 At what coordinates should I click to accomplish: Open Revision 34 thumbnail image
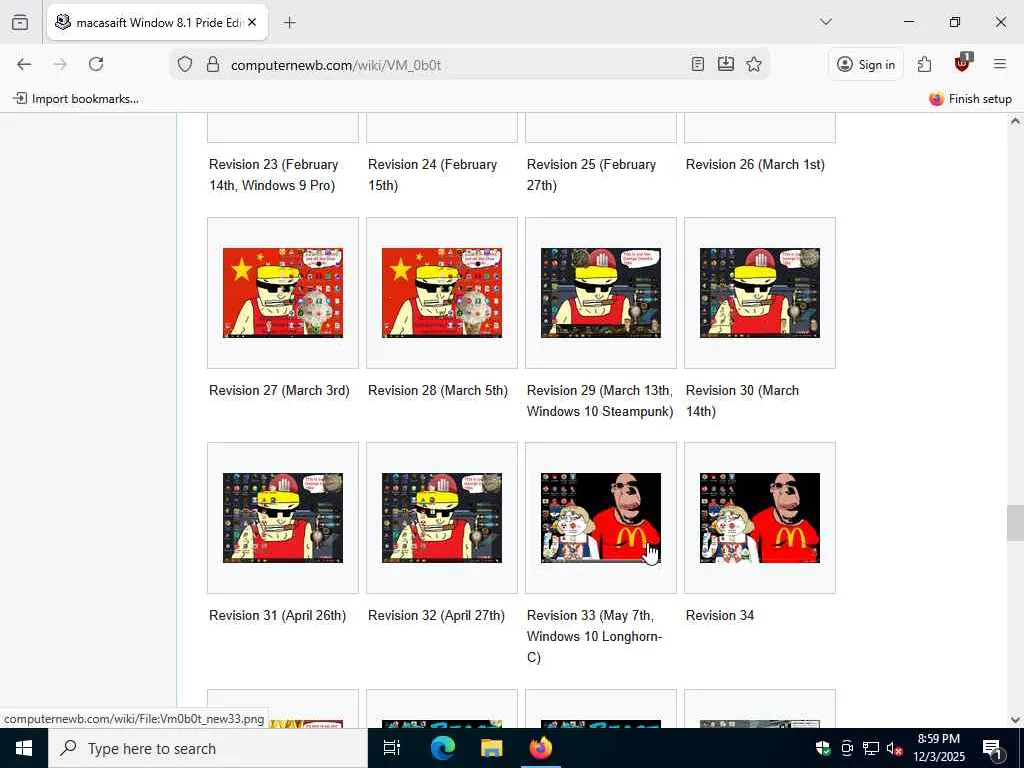pyautogui.click(x=760, y=518)
